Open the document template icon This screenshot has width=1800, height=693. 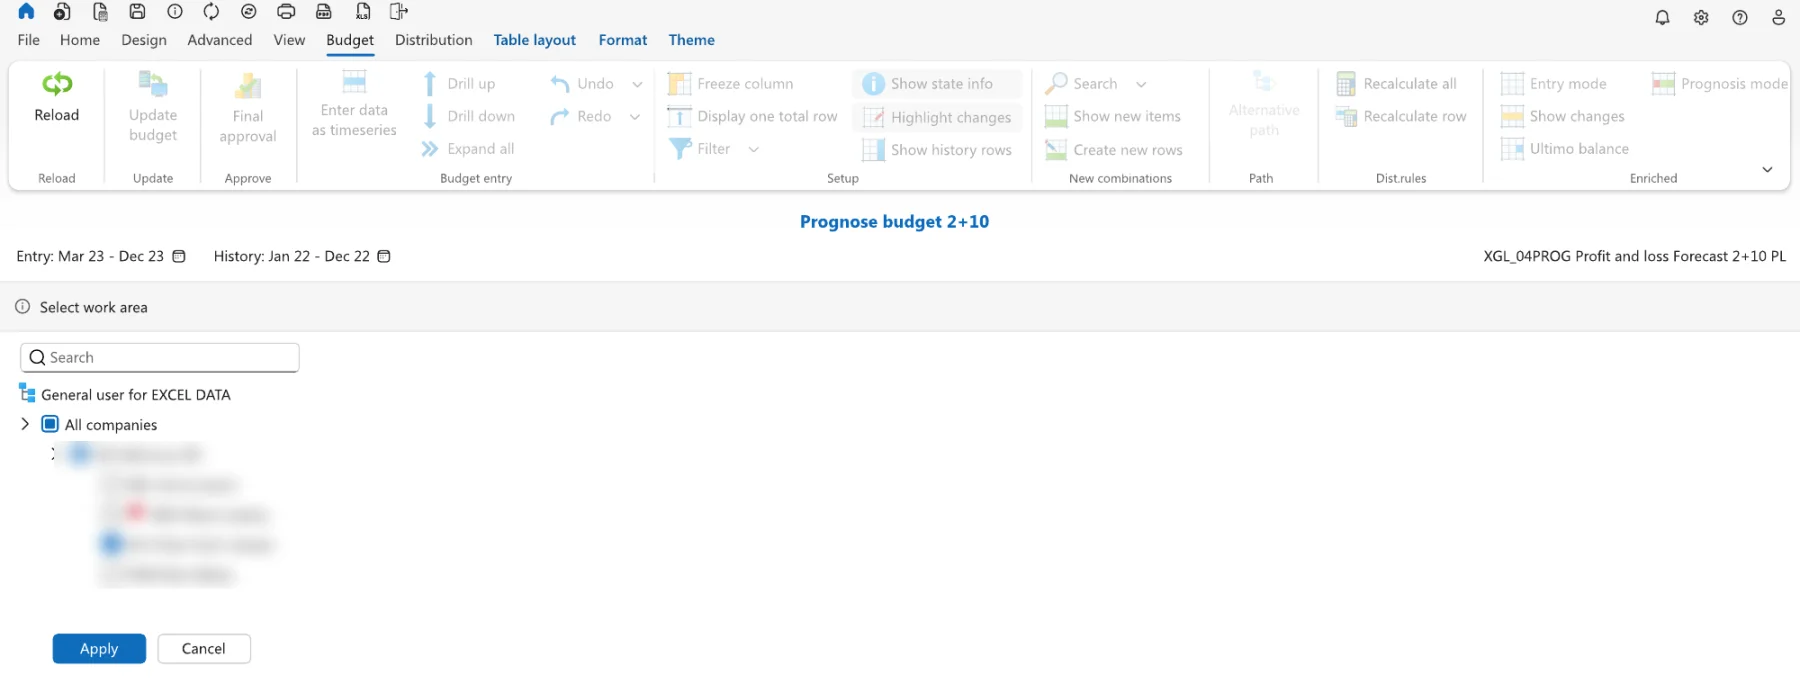(100, 12)
